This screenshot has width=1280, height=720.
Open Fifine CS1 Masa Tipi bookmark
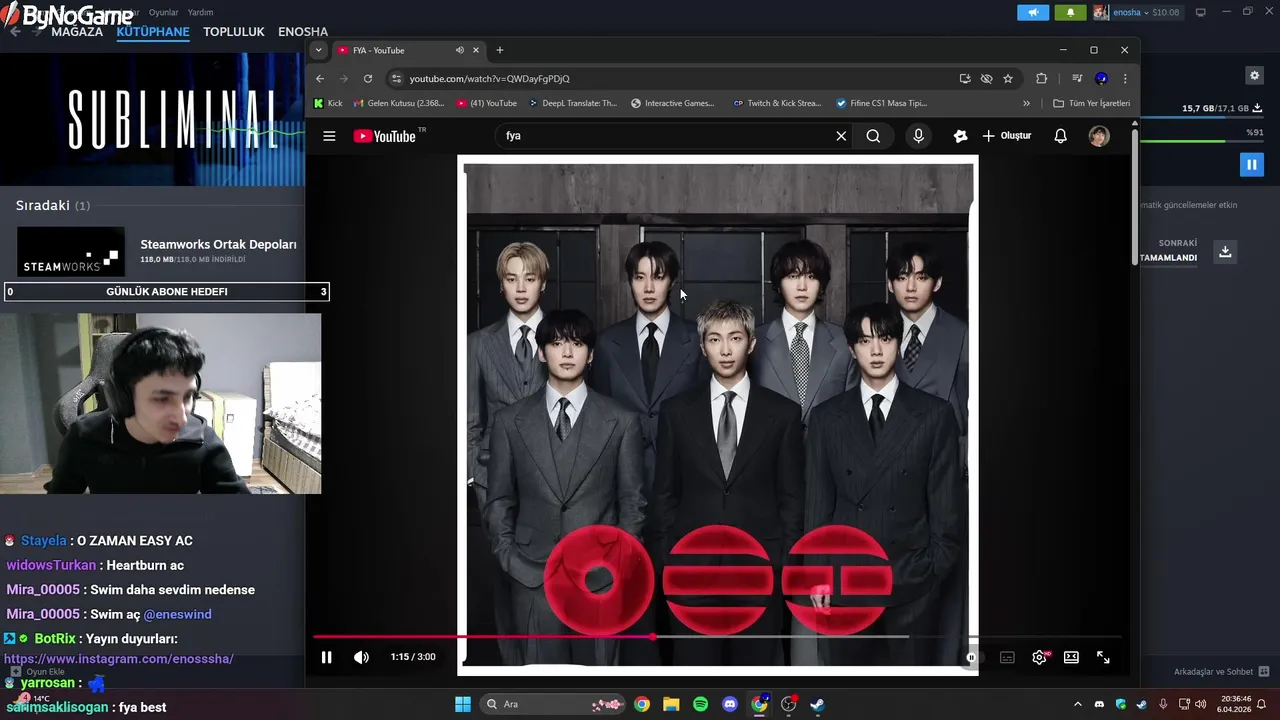[882, 103]
